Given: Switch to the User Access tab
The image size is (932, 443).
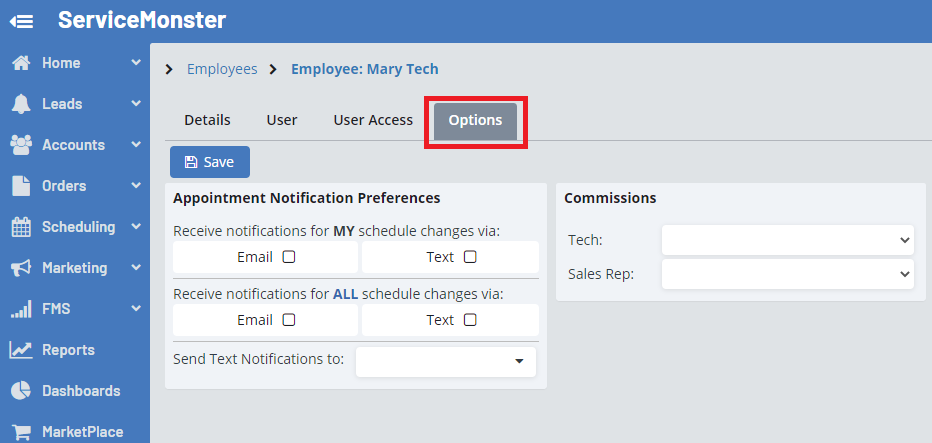Looking at the screenshot, I should pyautogui.click(x=373, y=120).
